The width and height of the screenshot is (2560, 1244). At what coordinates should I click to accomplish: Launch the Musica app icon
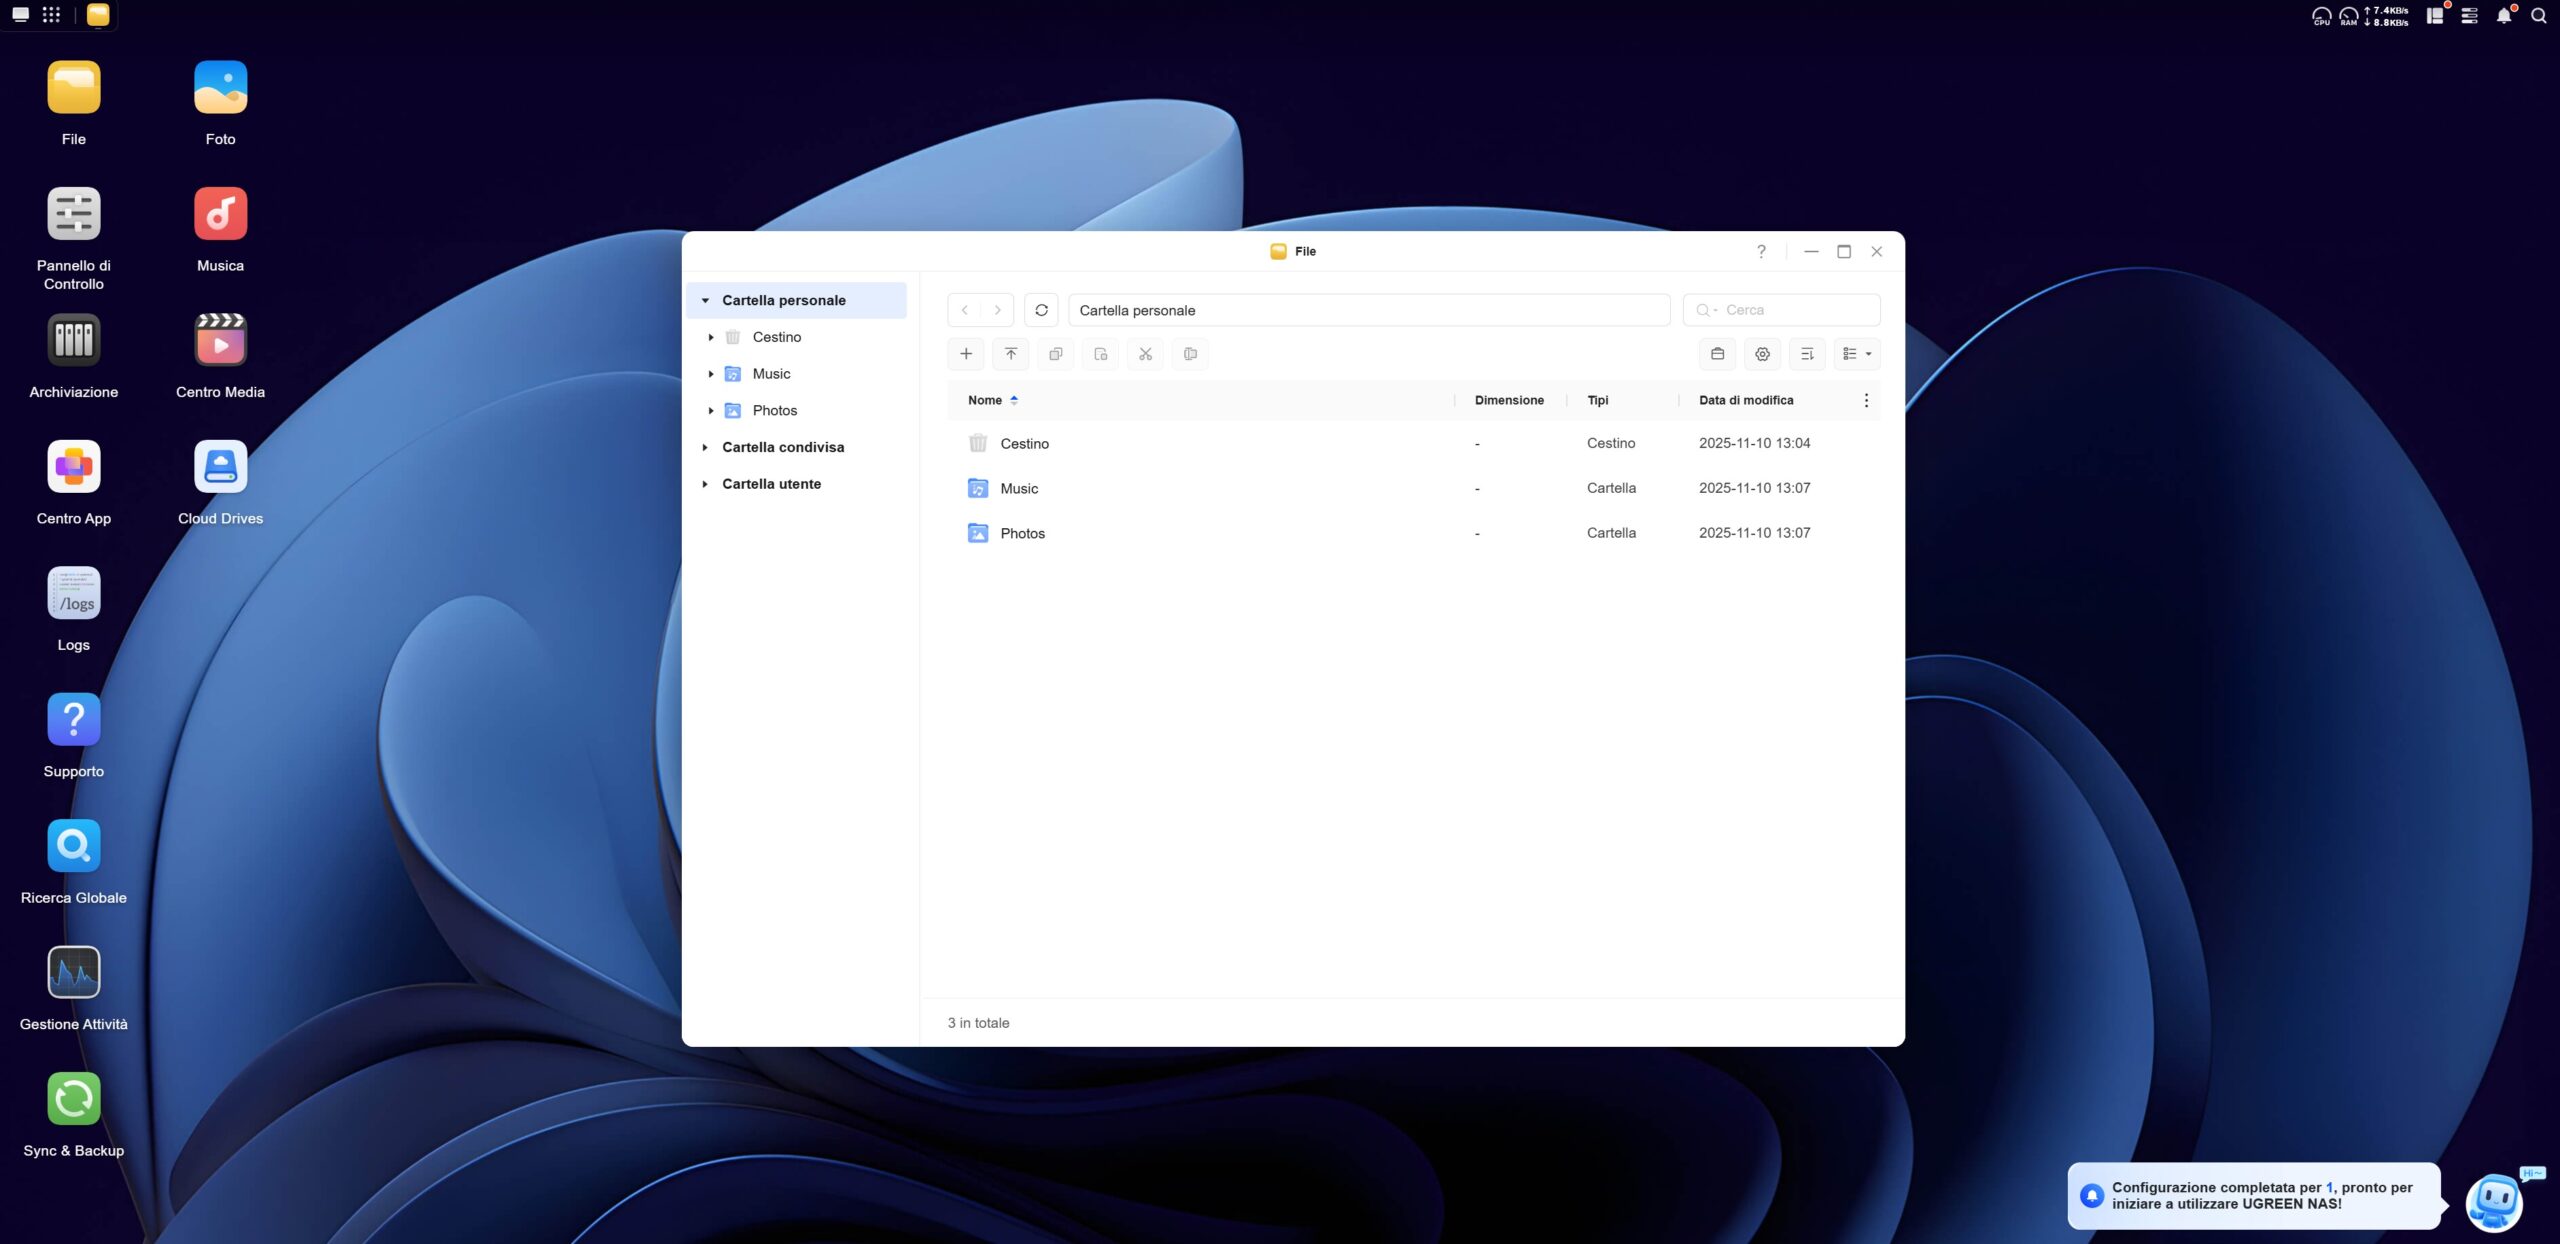coord(220,214)
